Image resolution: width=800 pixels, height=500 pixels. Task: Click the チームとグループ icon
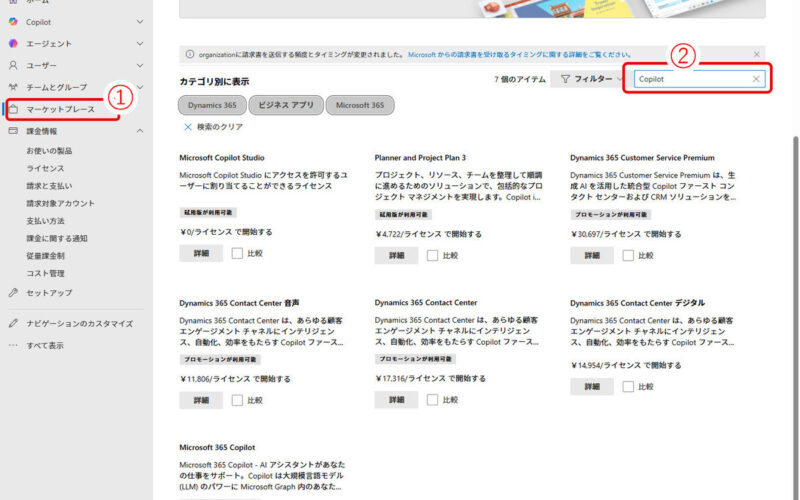click(13, 87)
